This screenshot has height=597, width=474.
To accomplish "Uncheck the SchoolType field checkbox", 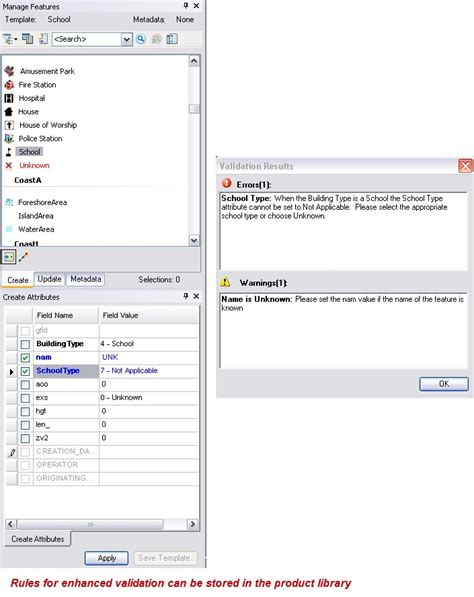I will click(x=25, y=371).
